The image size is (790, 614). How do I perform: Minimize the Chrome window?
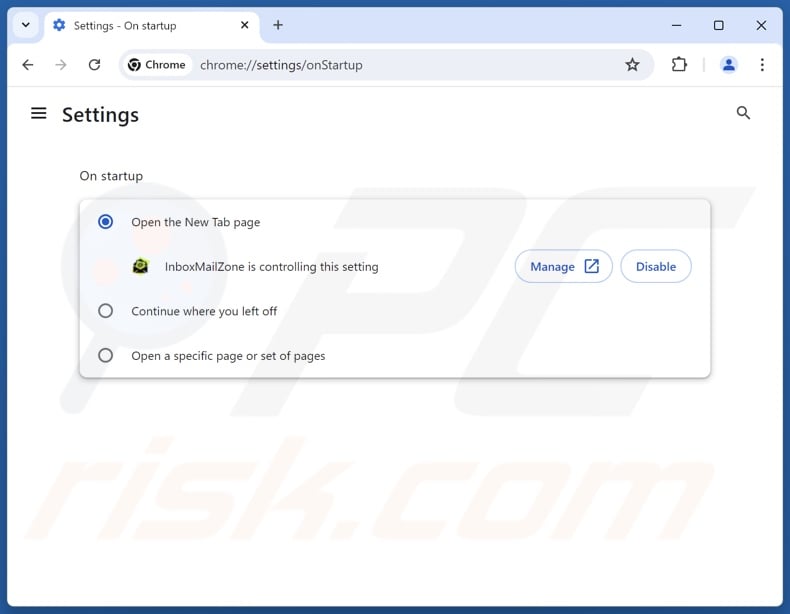677,25
